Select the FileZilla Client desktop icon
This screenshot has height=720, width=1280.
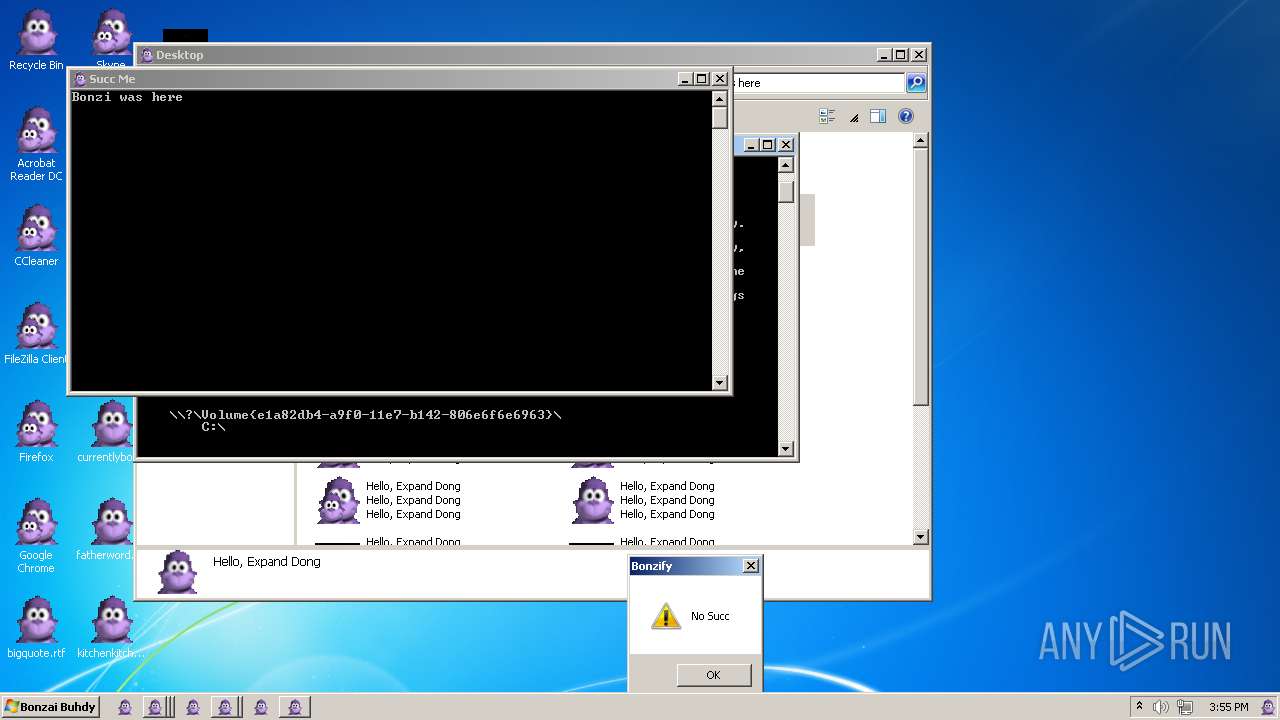coord(37,333)
